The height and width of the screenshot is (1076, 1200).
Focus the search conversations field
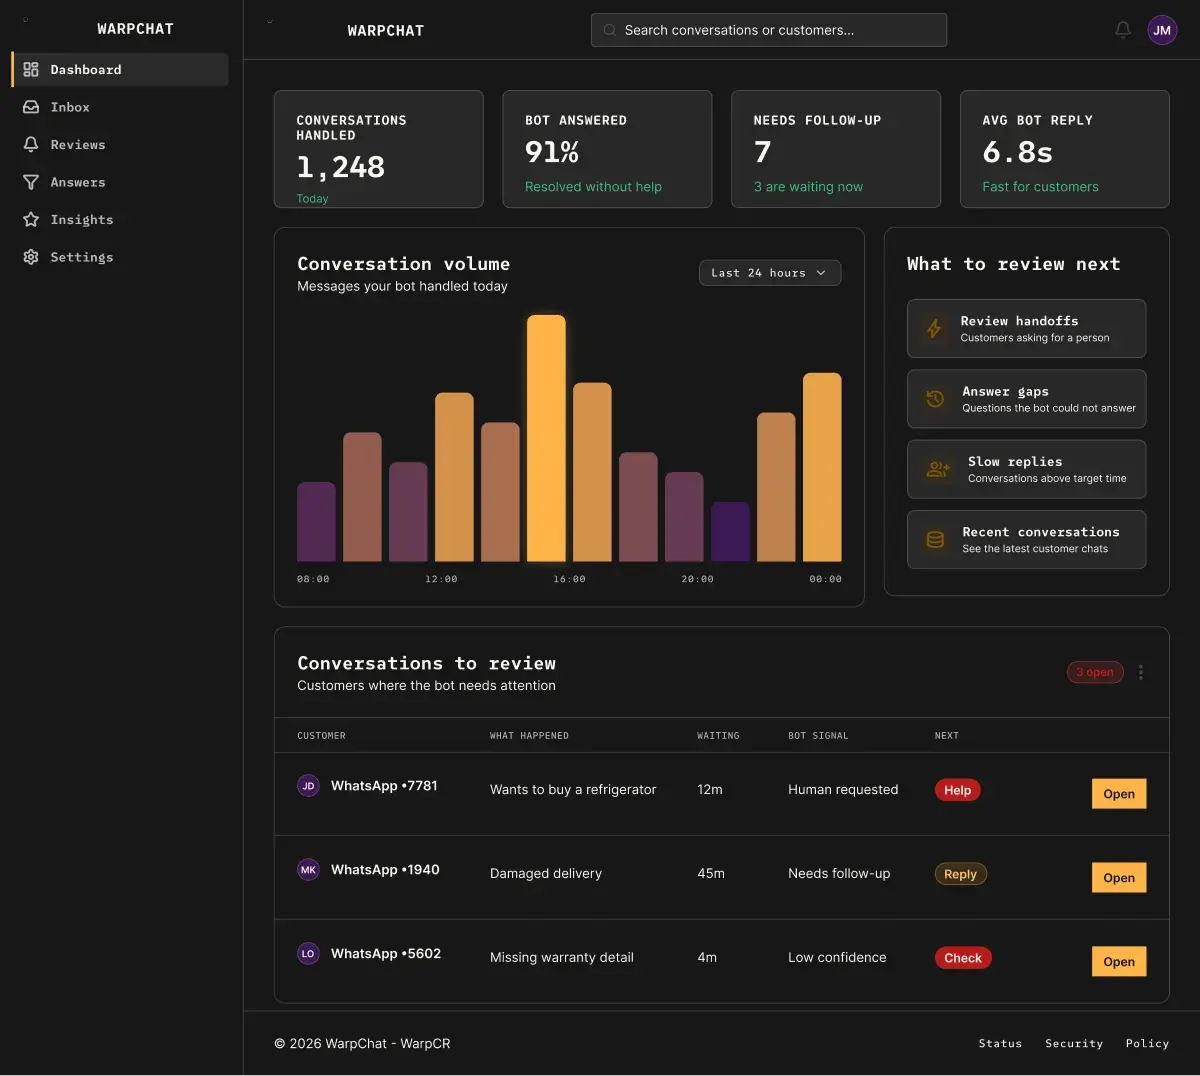coord(769,30)
